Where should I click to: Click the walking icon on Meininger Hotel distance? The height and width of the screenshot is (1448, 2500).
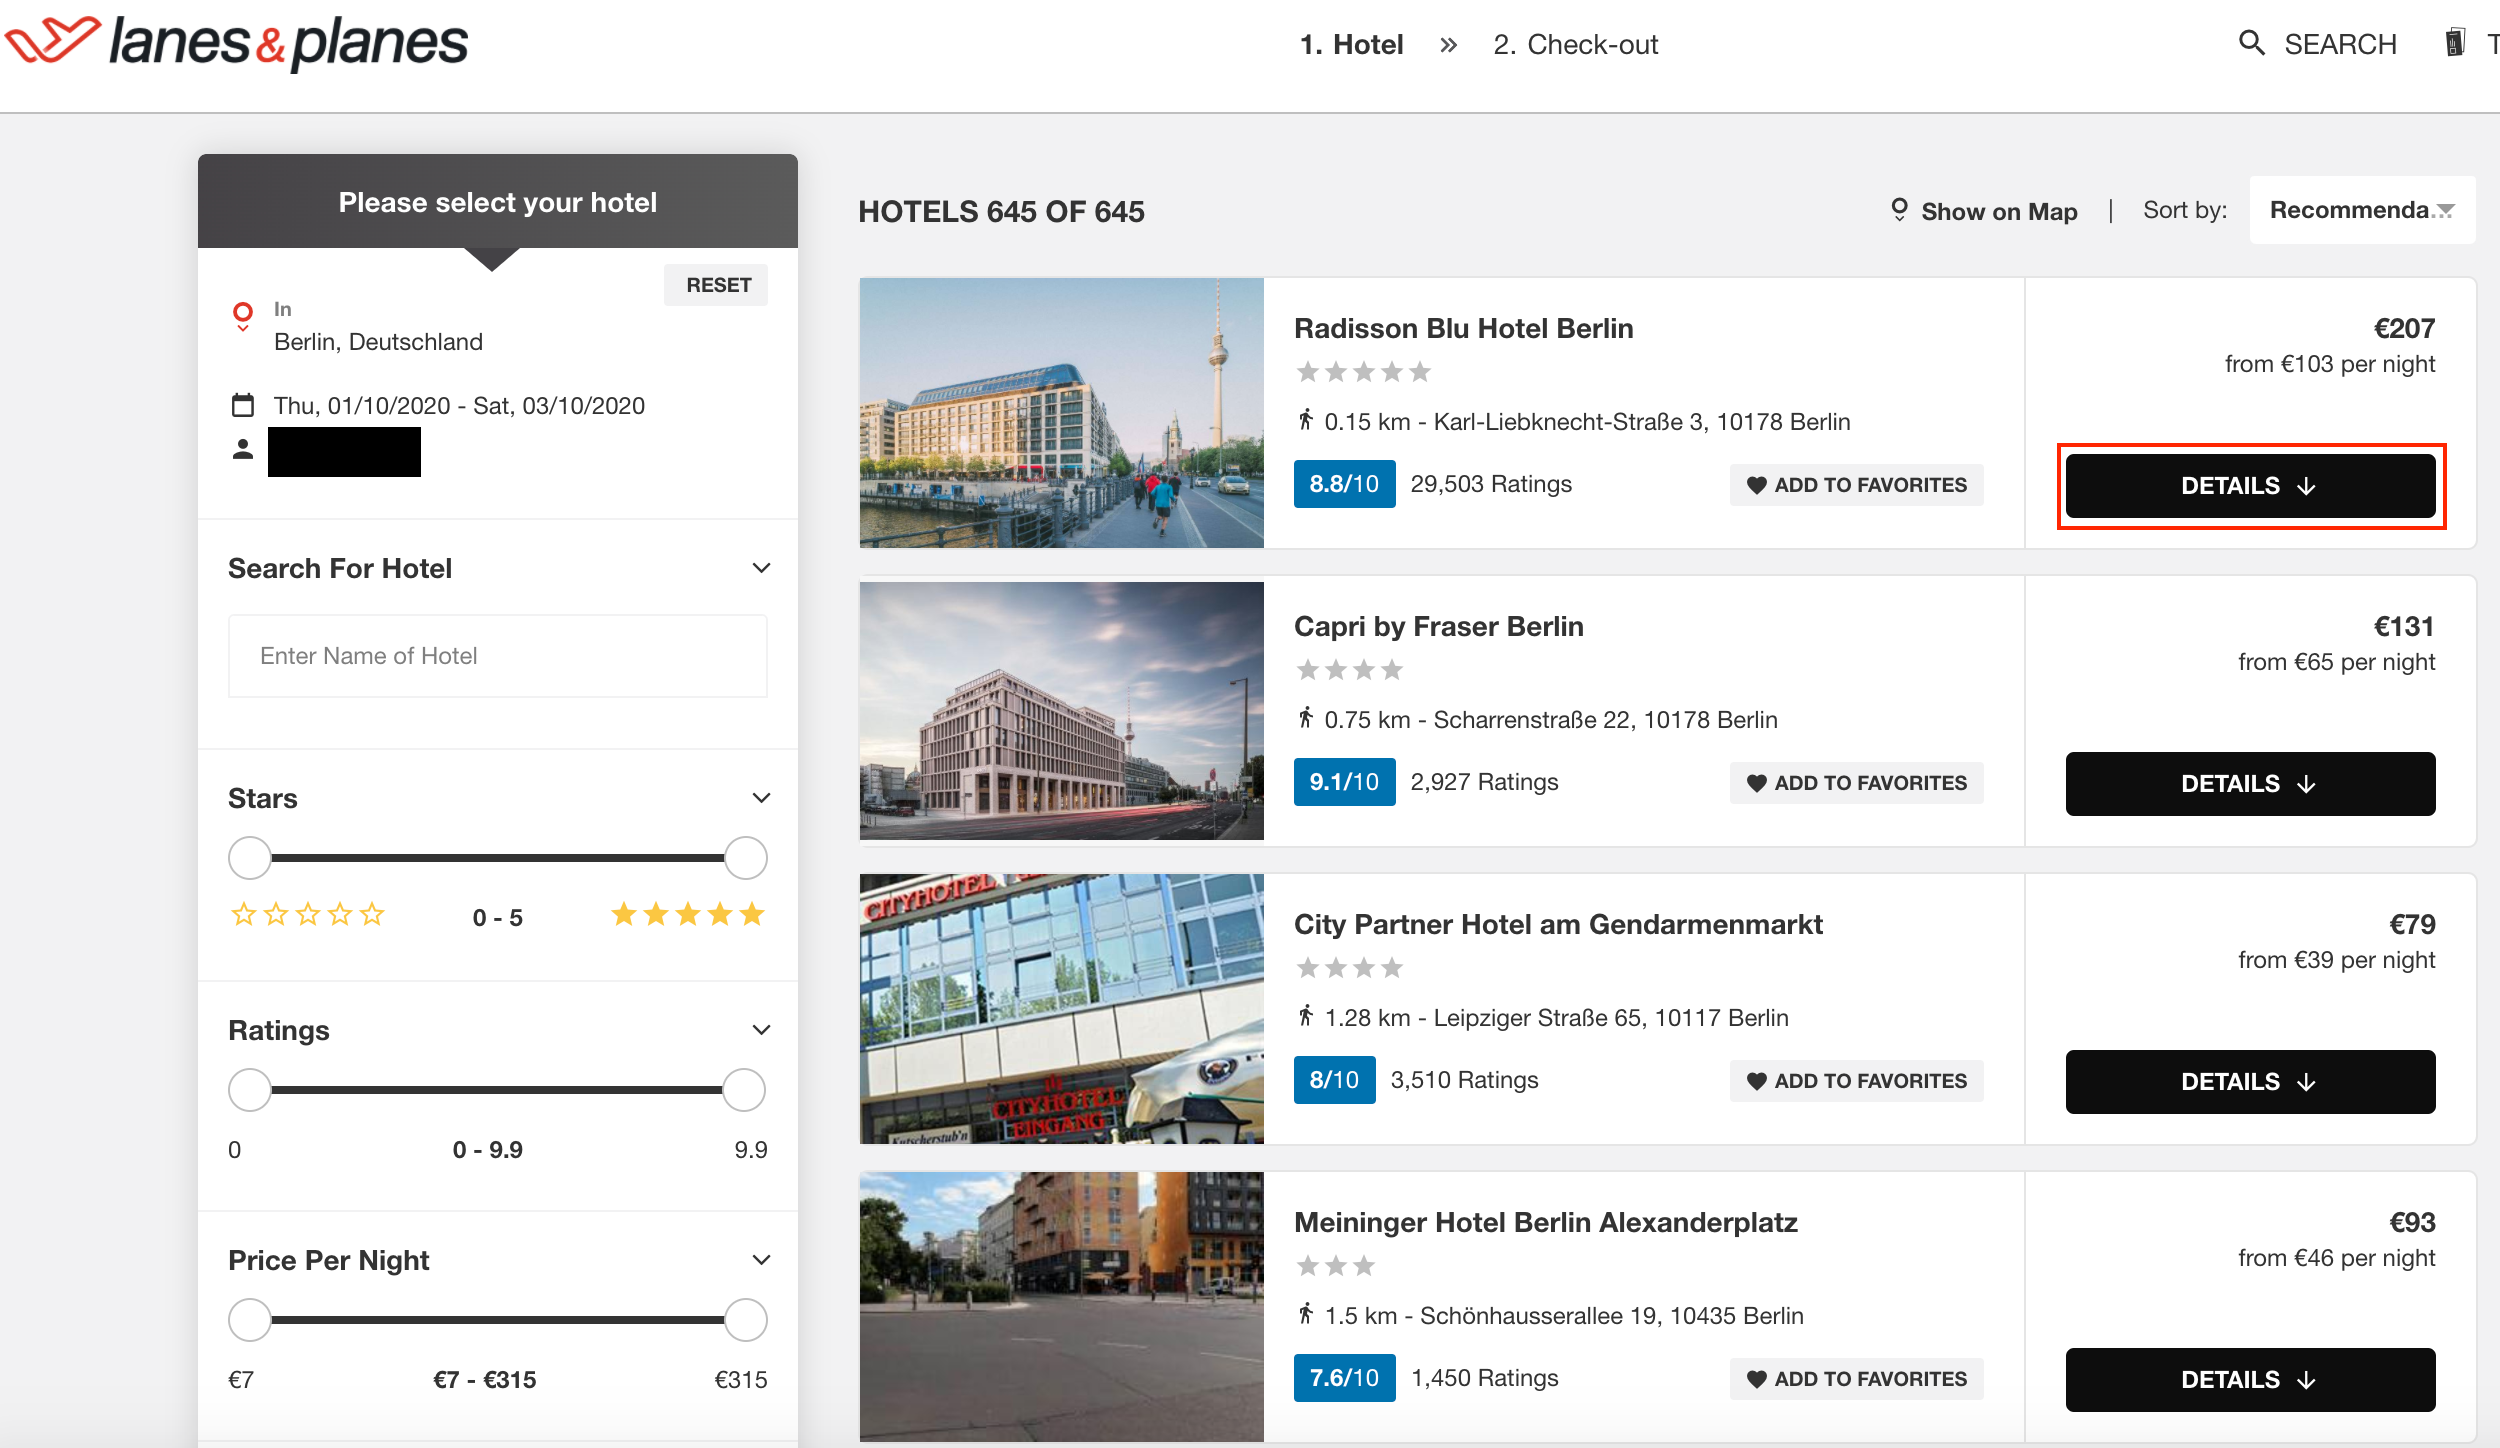[1305, 1314]
